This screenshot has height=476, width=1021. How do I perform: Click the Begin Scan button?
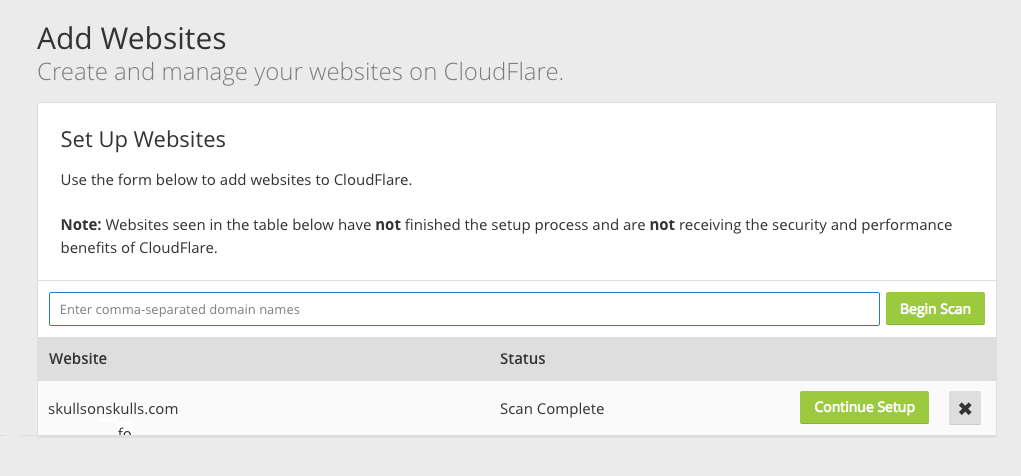tap(935, 309)
